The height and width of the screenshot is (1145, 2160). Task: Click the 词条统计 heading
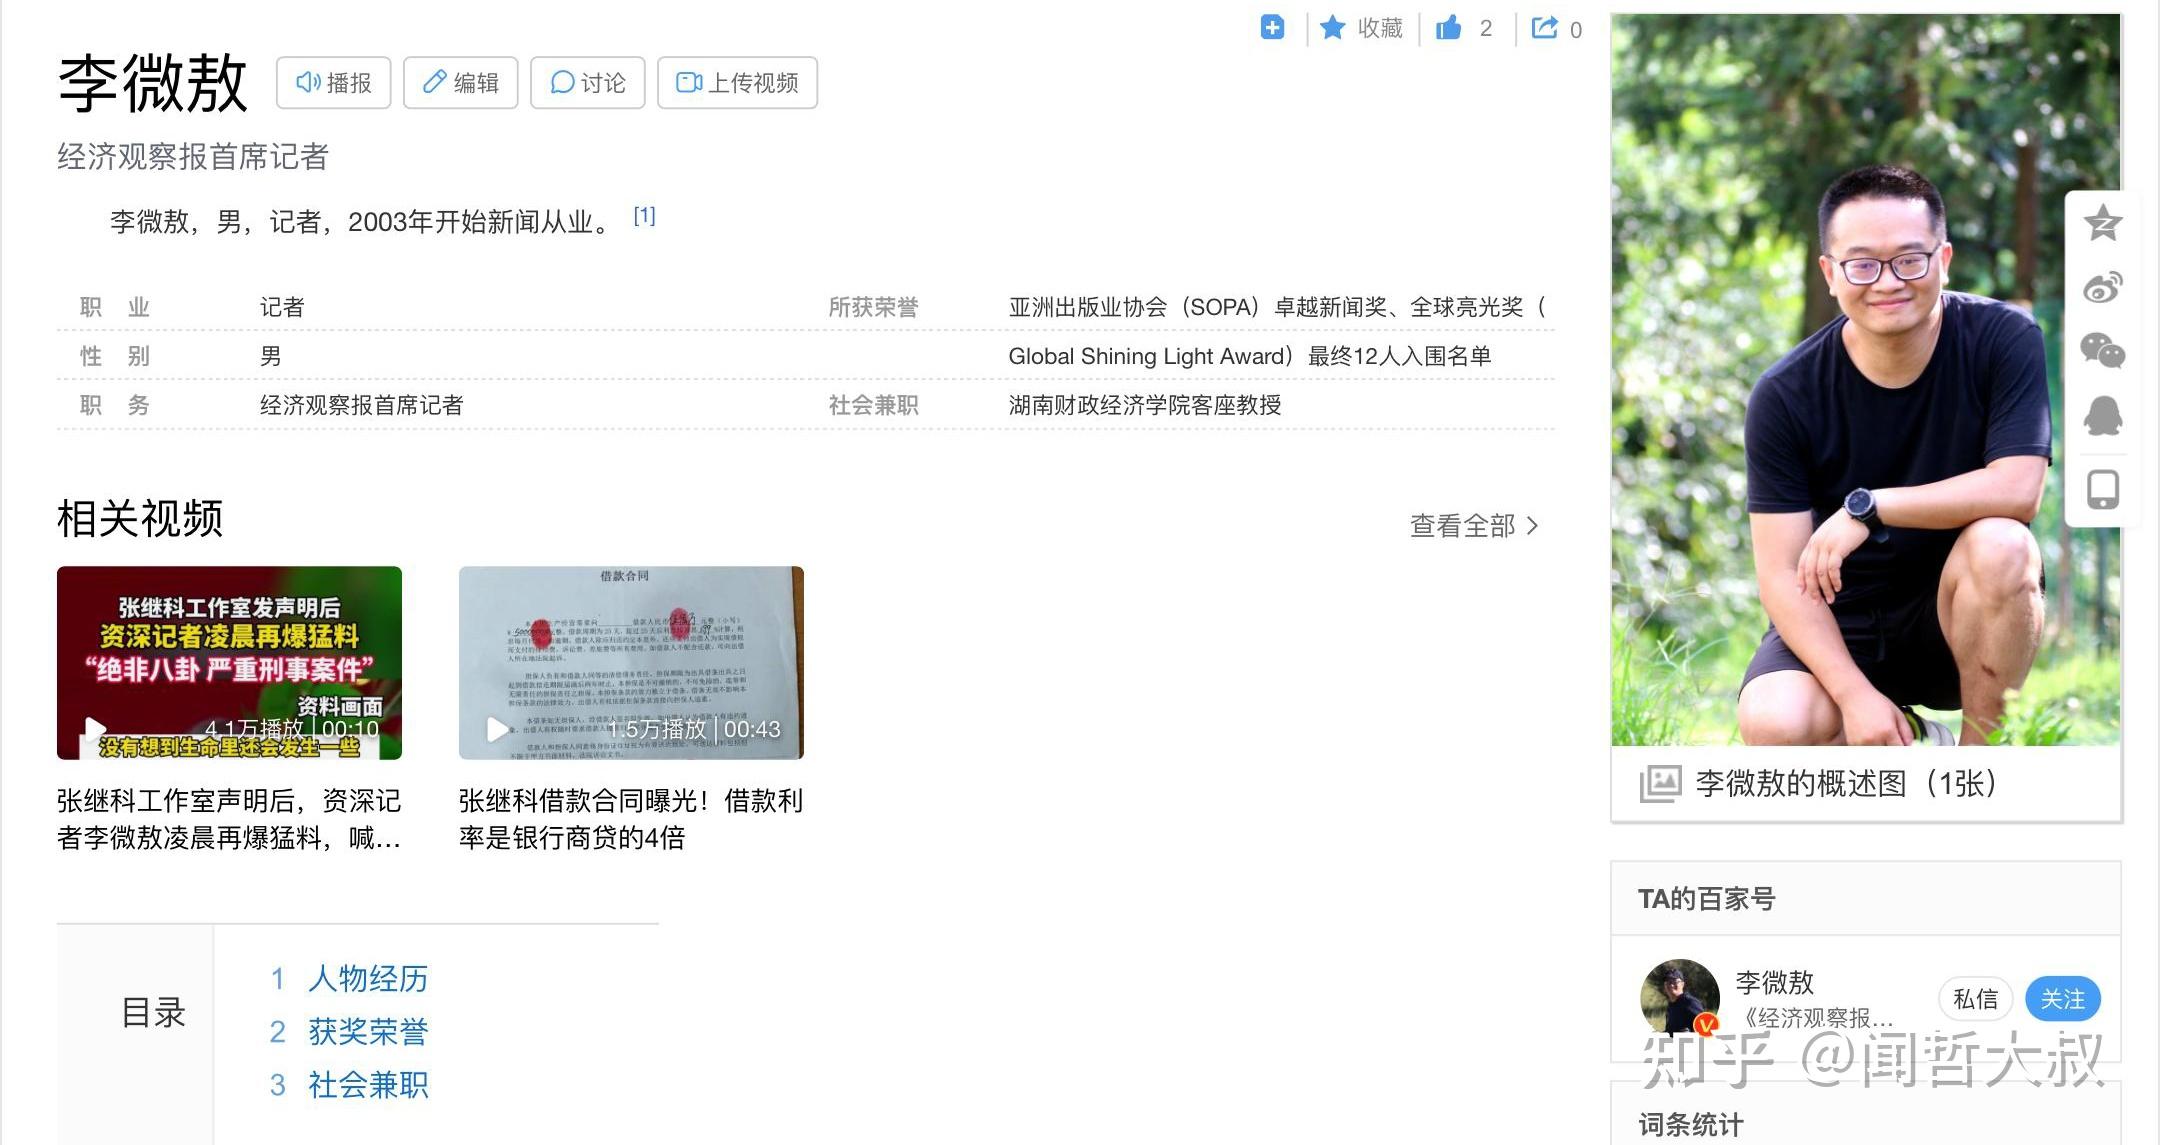1691,1125
